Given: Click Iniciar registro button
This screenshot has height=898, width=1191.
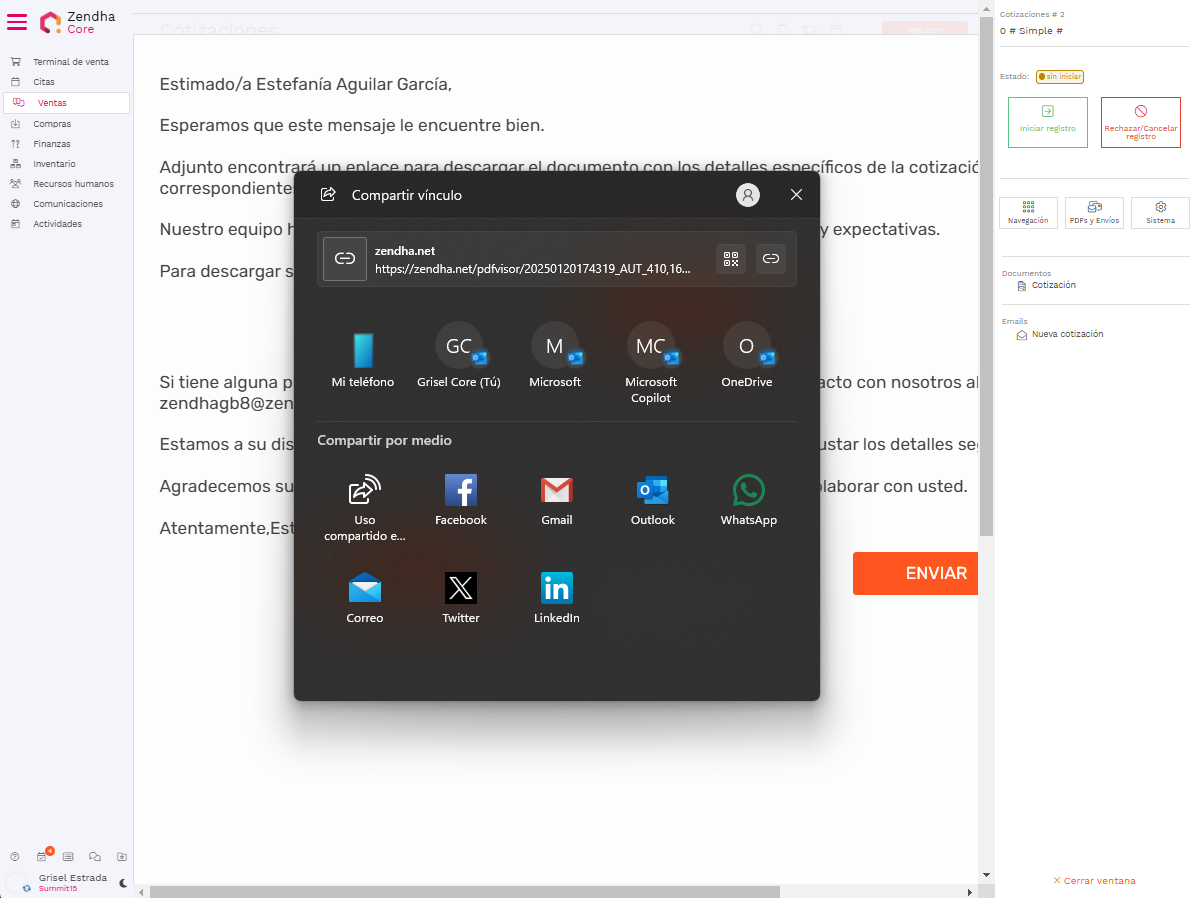Looking at the screenshot, I should (x=1047, y=122).
